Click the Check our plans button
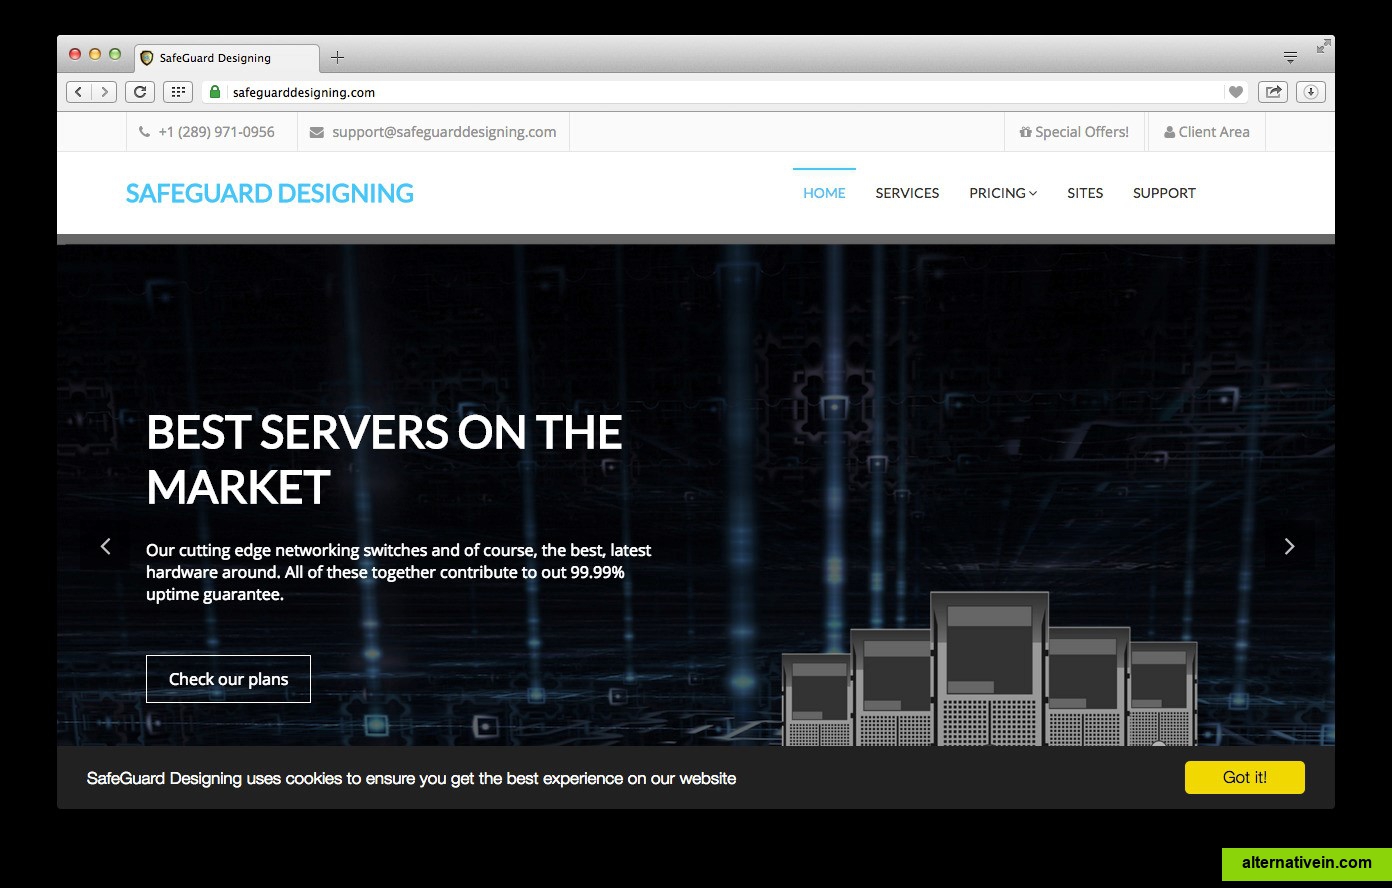Image resolution: width=1392 pixels, height=888 pixels. pos(228,679)
